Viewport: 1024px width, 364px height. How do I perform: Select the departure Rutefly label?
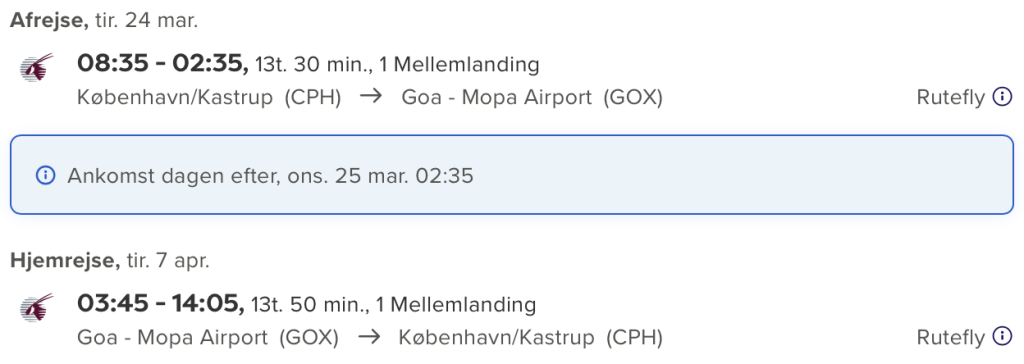click(x=951, y=97)
